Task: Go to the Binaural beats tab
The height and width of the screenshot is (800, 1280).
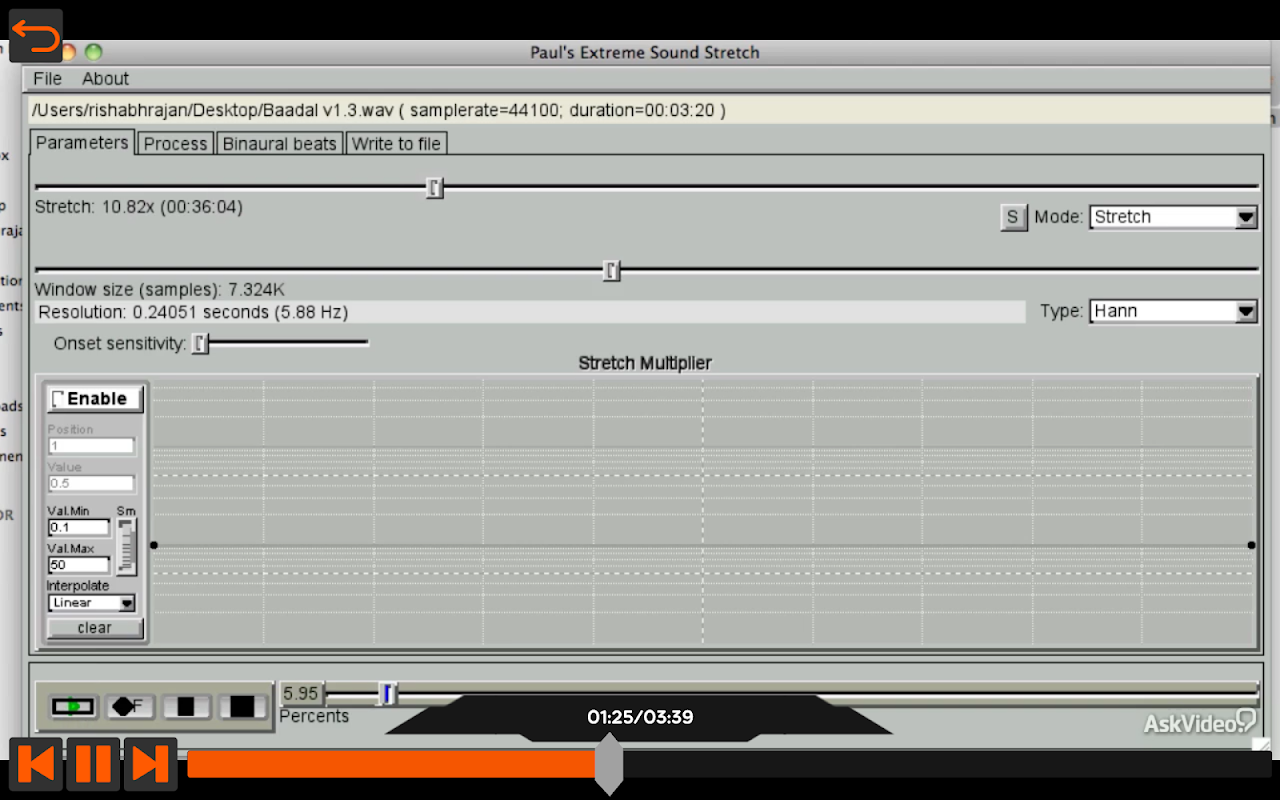Action: point(280,144)
